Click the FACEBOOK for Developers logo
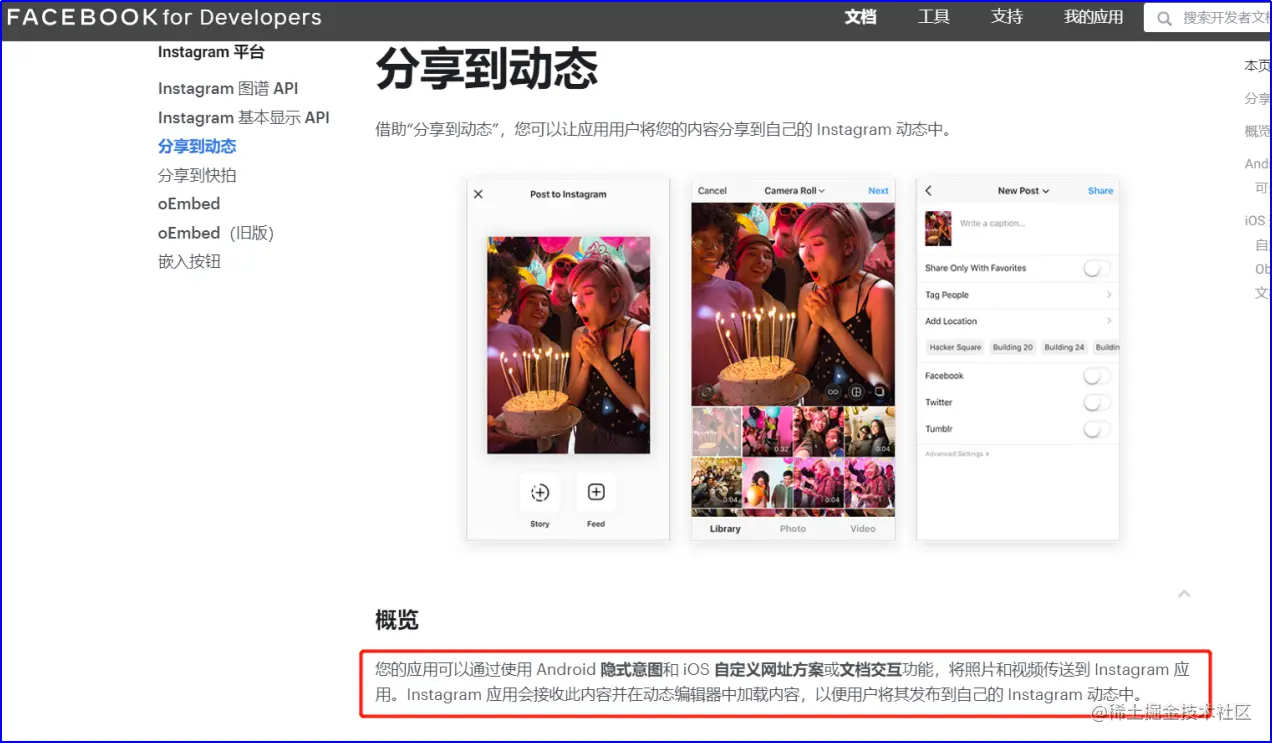 pyautogui.click(x=165, y=17)
